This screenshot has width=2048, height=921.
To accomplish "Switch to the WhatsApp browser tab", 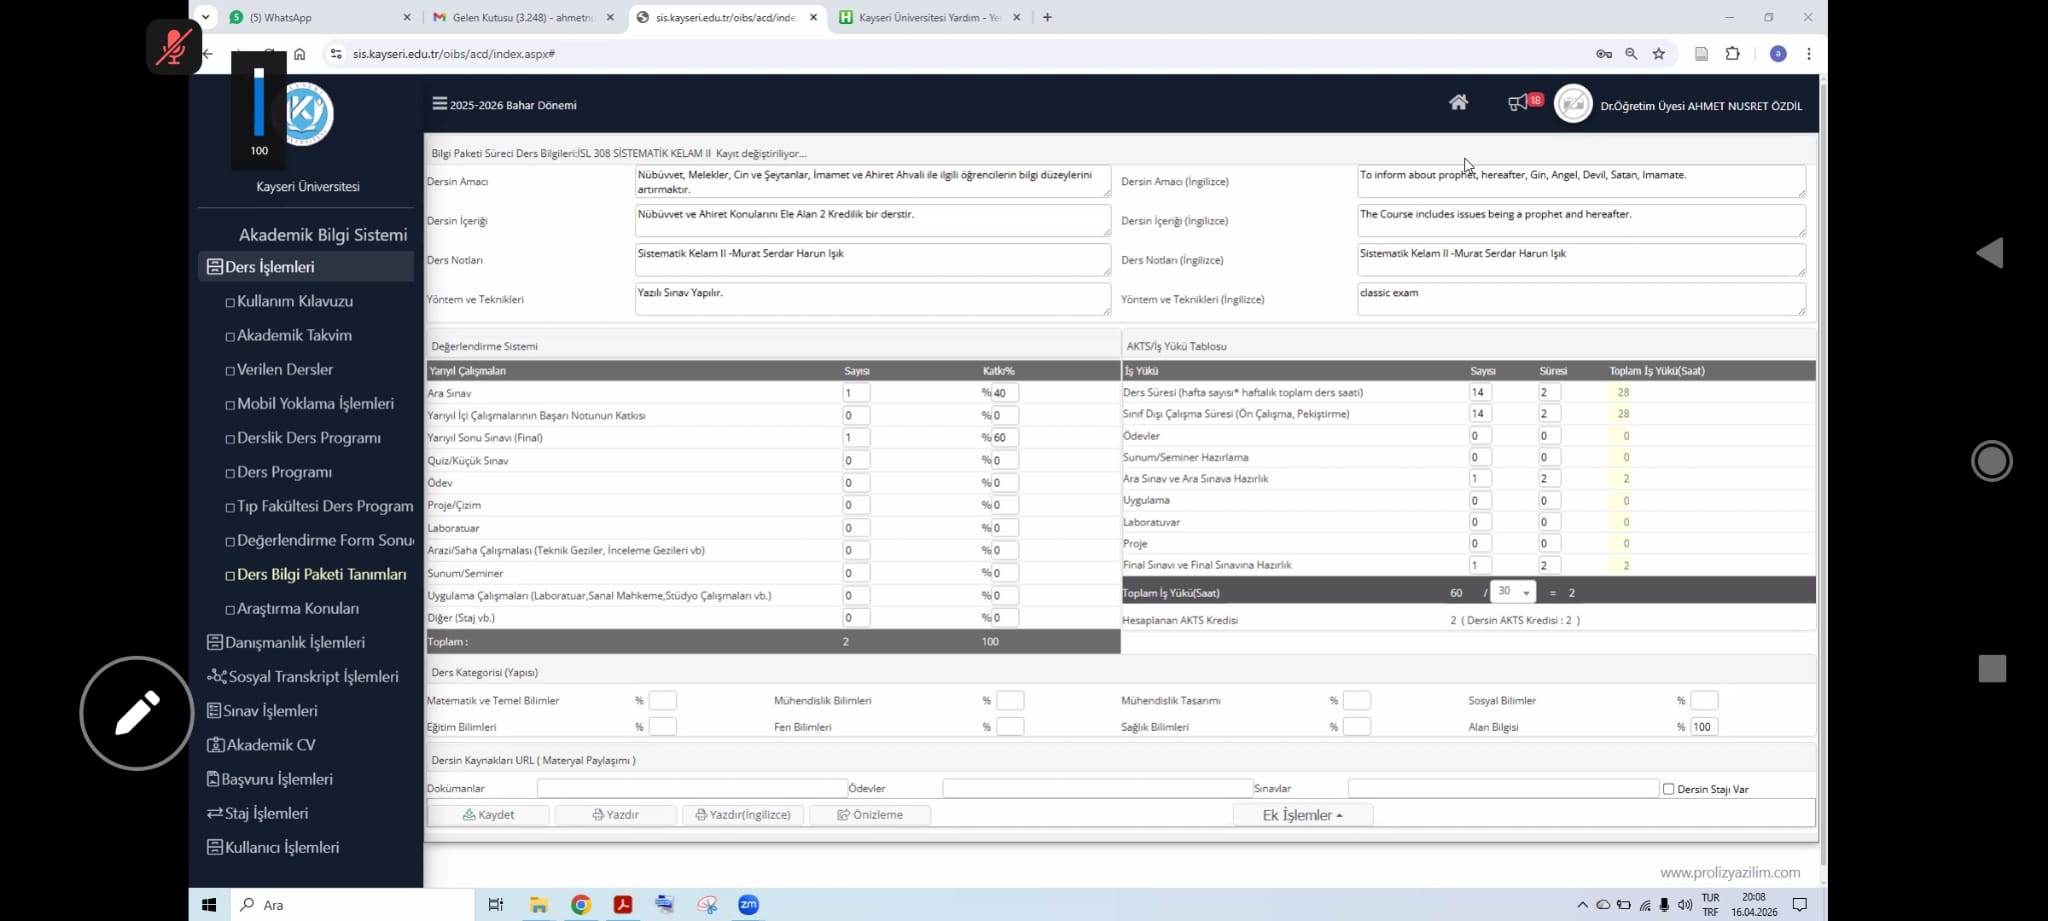I will (320, 17).
